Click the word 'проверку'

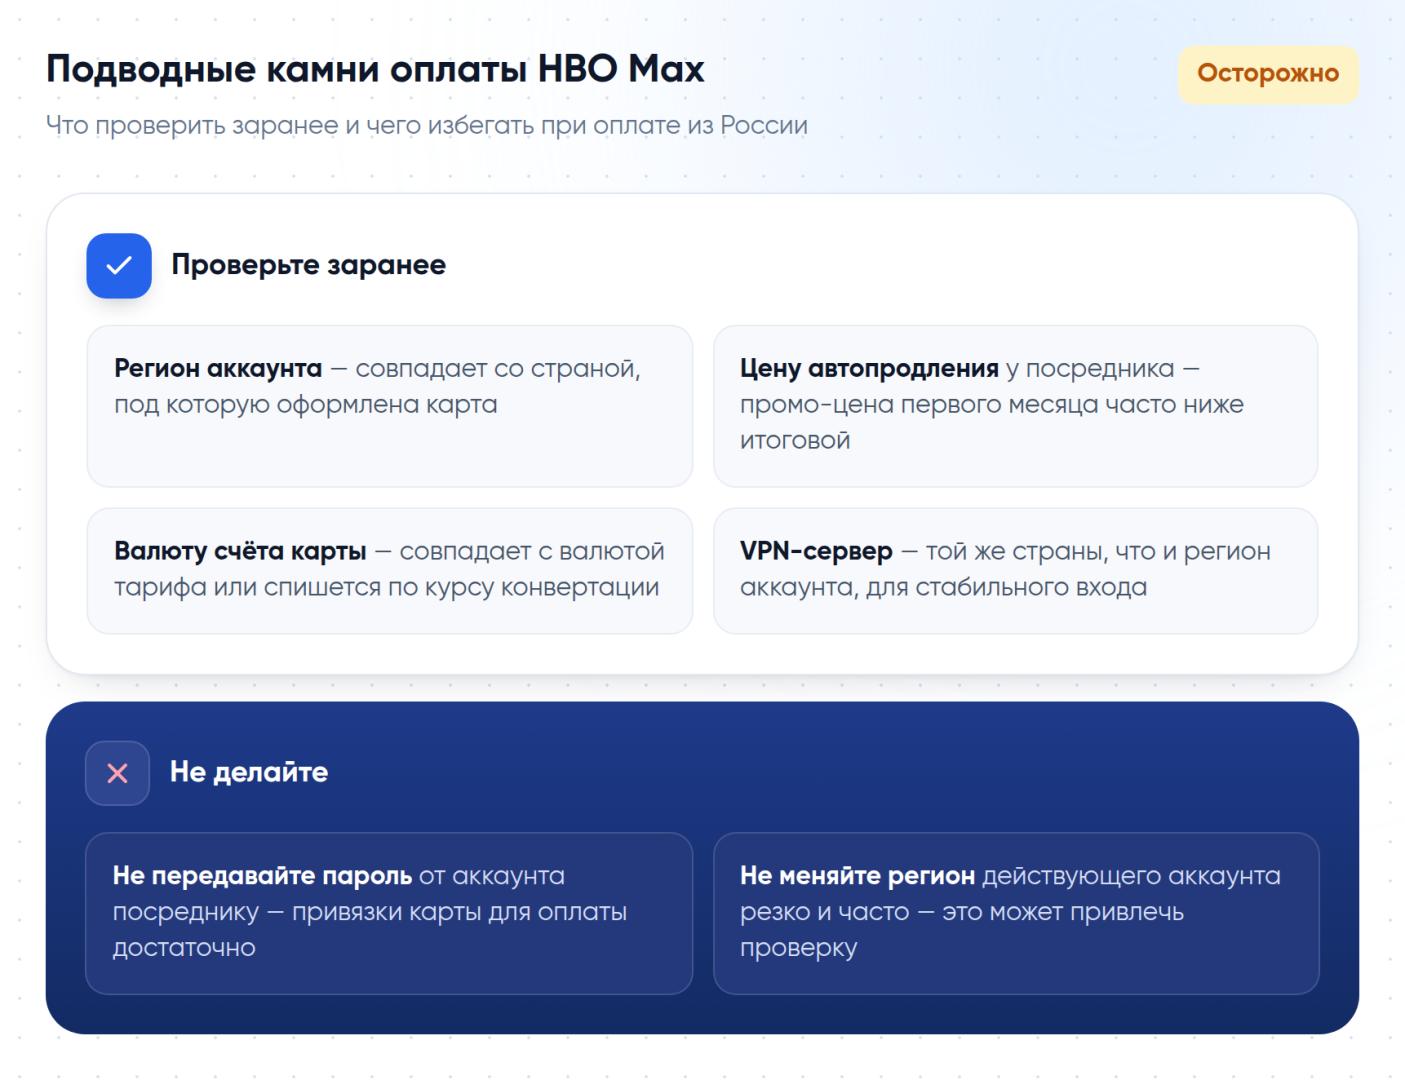point(798,949)
